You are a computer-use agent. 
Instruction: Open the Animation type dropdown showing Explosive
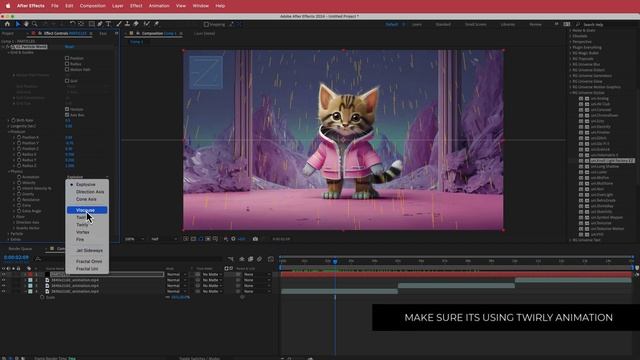coord(87,177)
